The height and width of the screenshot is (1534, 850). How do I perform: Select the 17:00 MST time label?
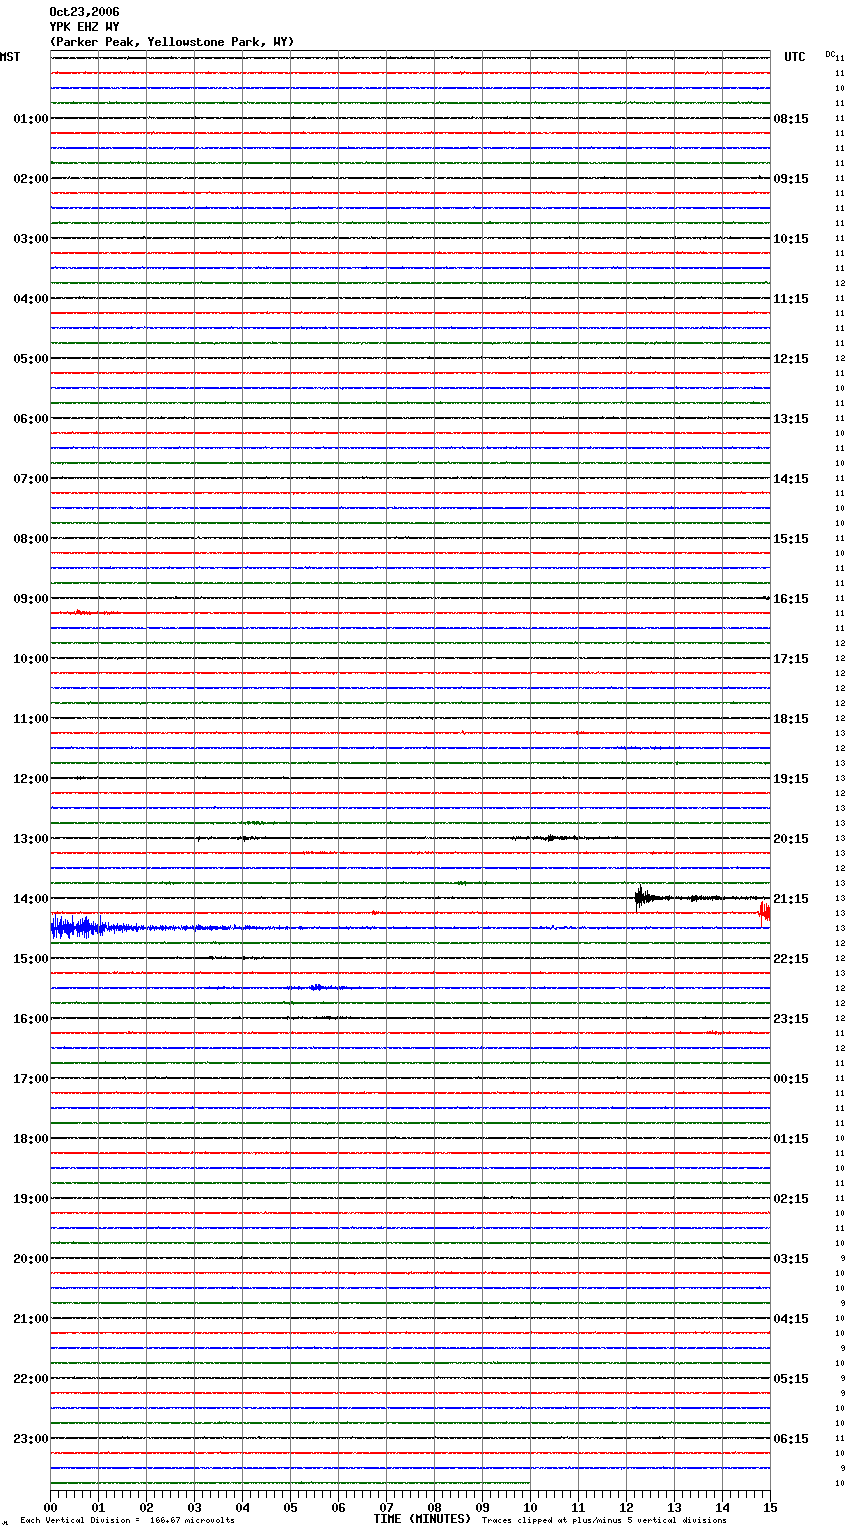pos(31,1079)
